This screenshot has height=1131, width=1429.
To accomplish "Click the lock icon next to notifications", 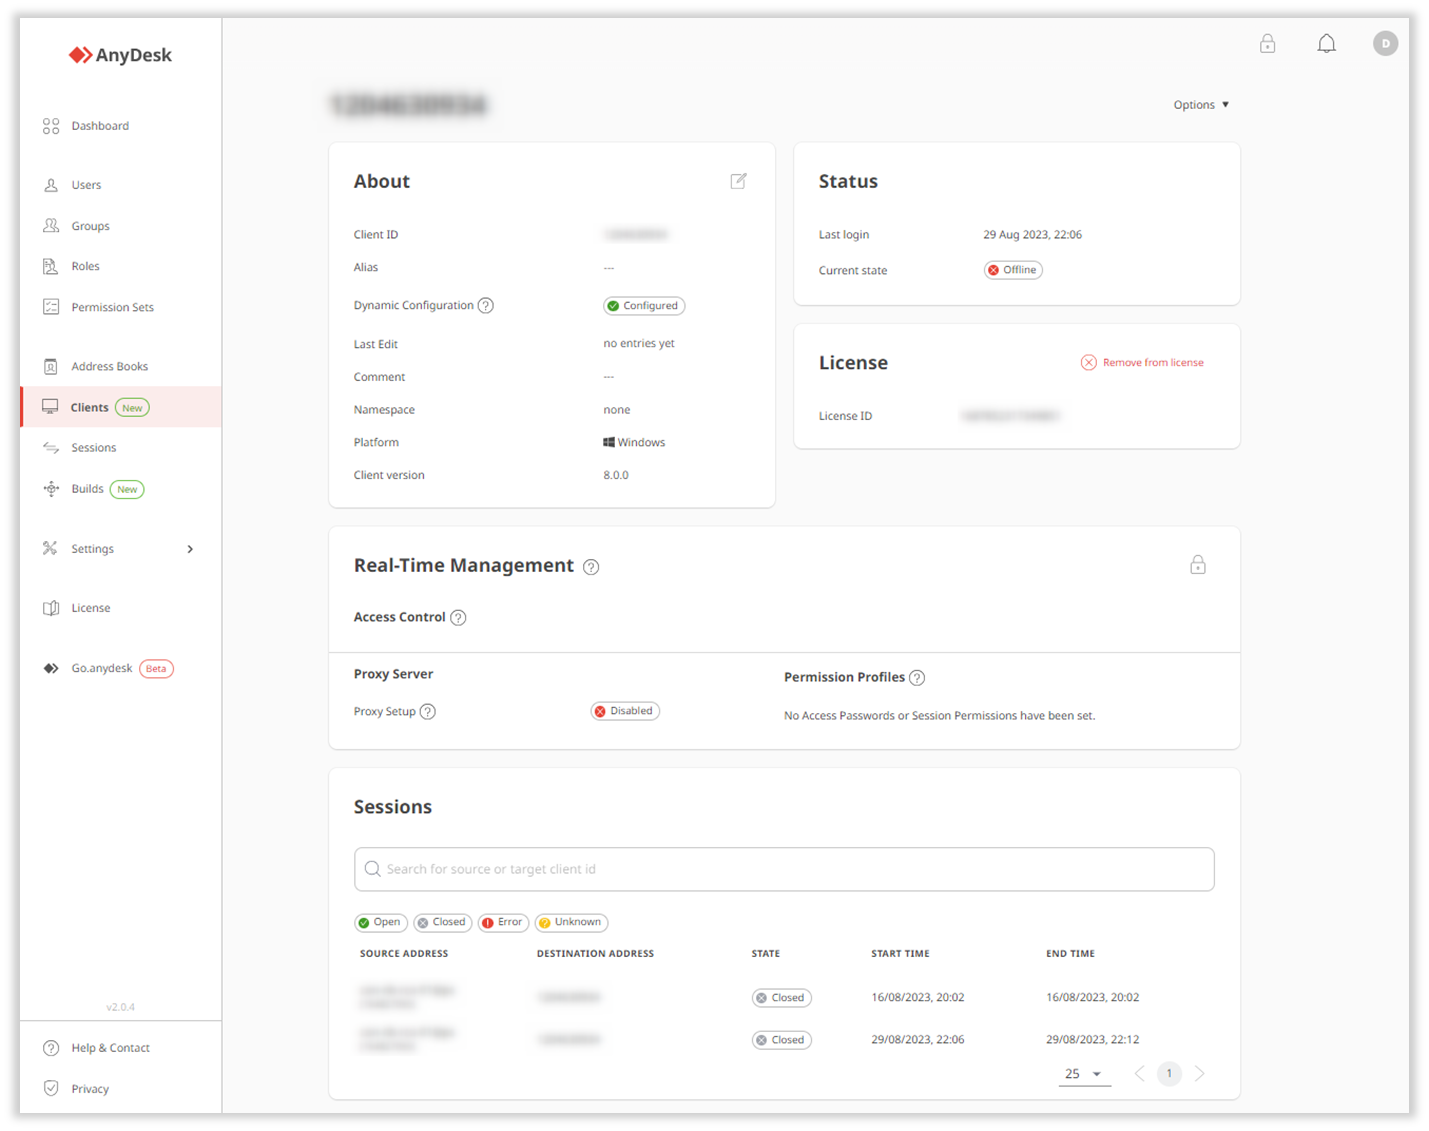I will (x=1267, y=43).
